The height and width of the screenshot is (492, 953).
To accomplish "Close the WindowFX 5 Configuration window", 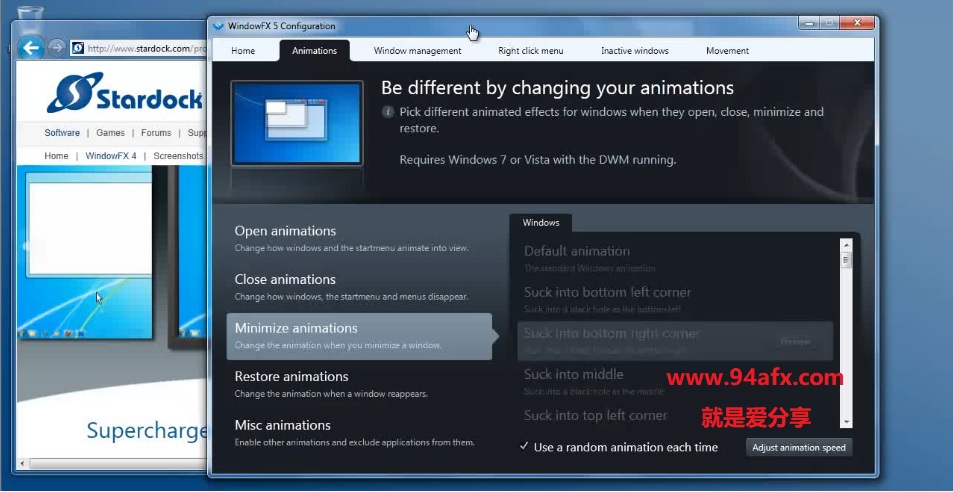I will point(857,22).
